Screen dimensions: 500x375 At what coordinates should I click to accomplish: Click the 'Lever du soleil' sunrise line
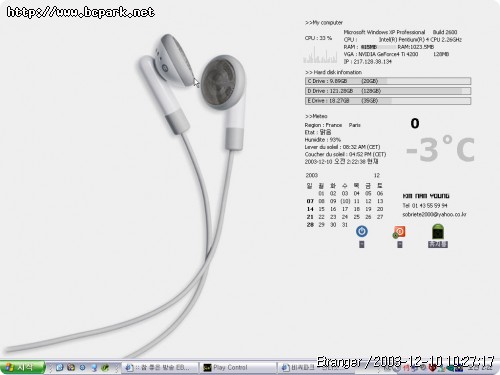[x=342, y=147]
